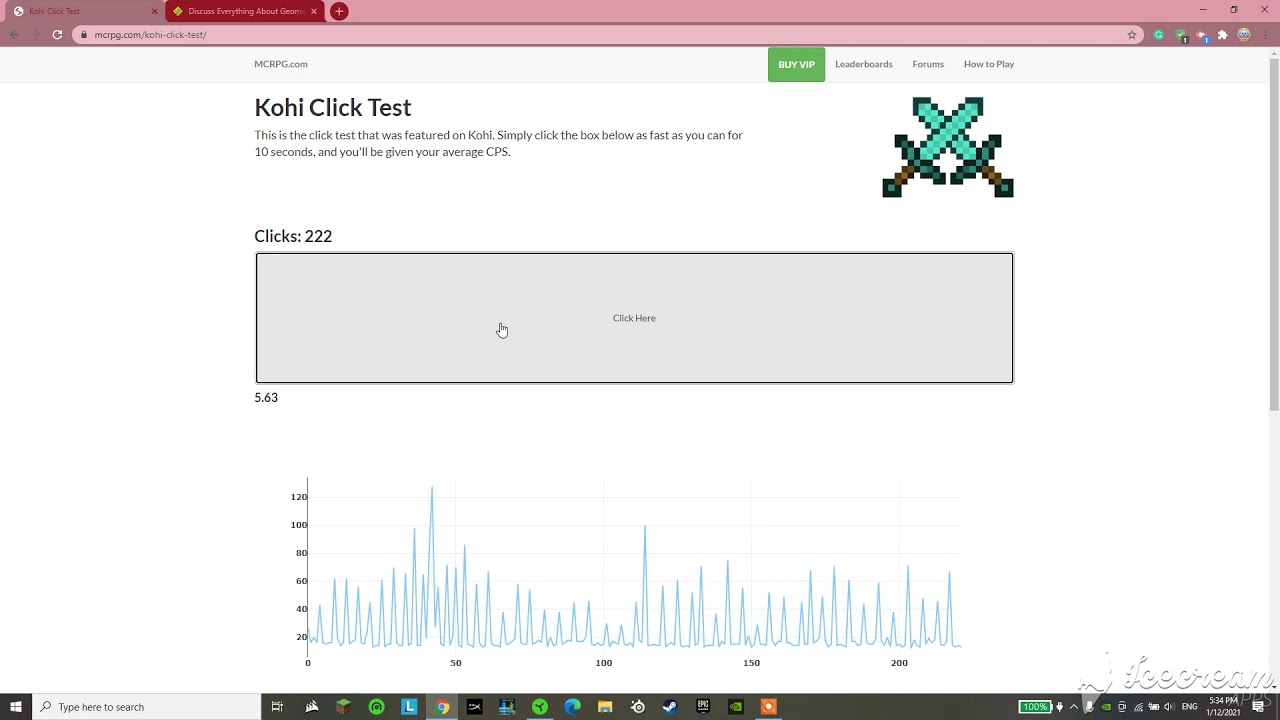Click the 5.63 CPS value
The width and height of the screenshot is (1280, 720).
point(266,397)
